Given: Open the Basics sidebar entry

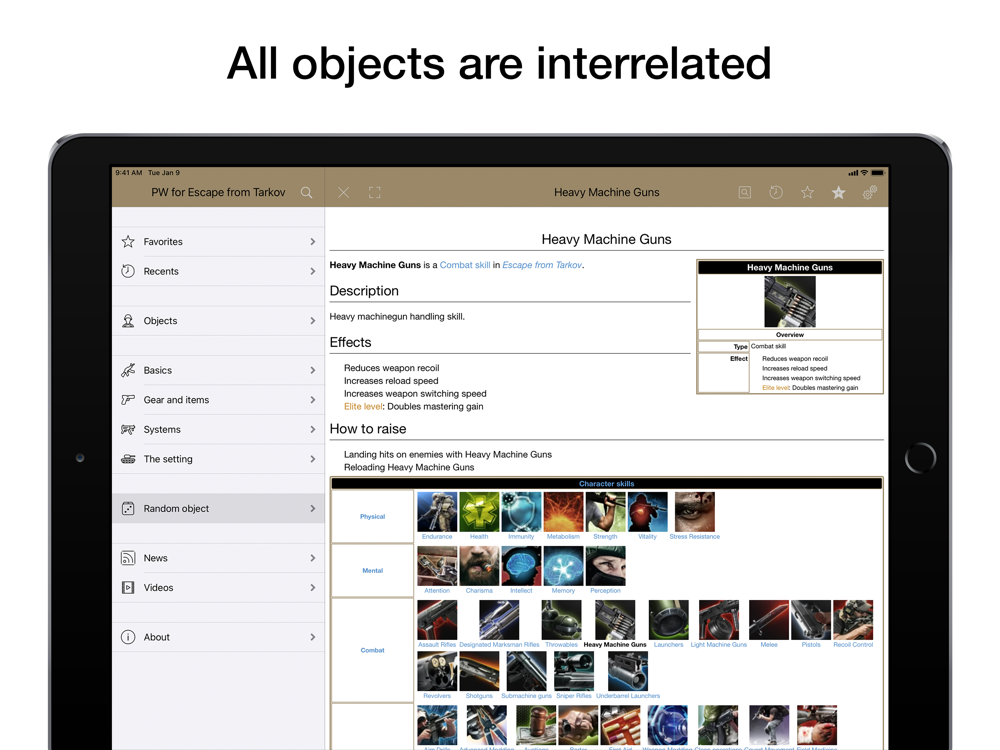Looking at the screenshot, I should coord(218,371).
